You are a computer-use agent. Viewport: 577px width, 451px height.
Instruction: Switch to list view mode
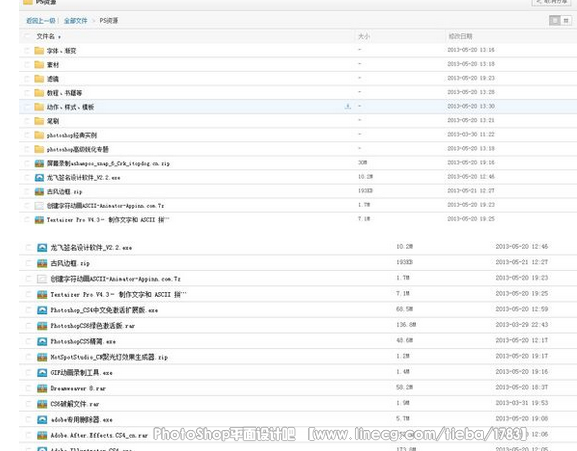click(x=554, y=21)
